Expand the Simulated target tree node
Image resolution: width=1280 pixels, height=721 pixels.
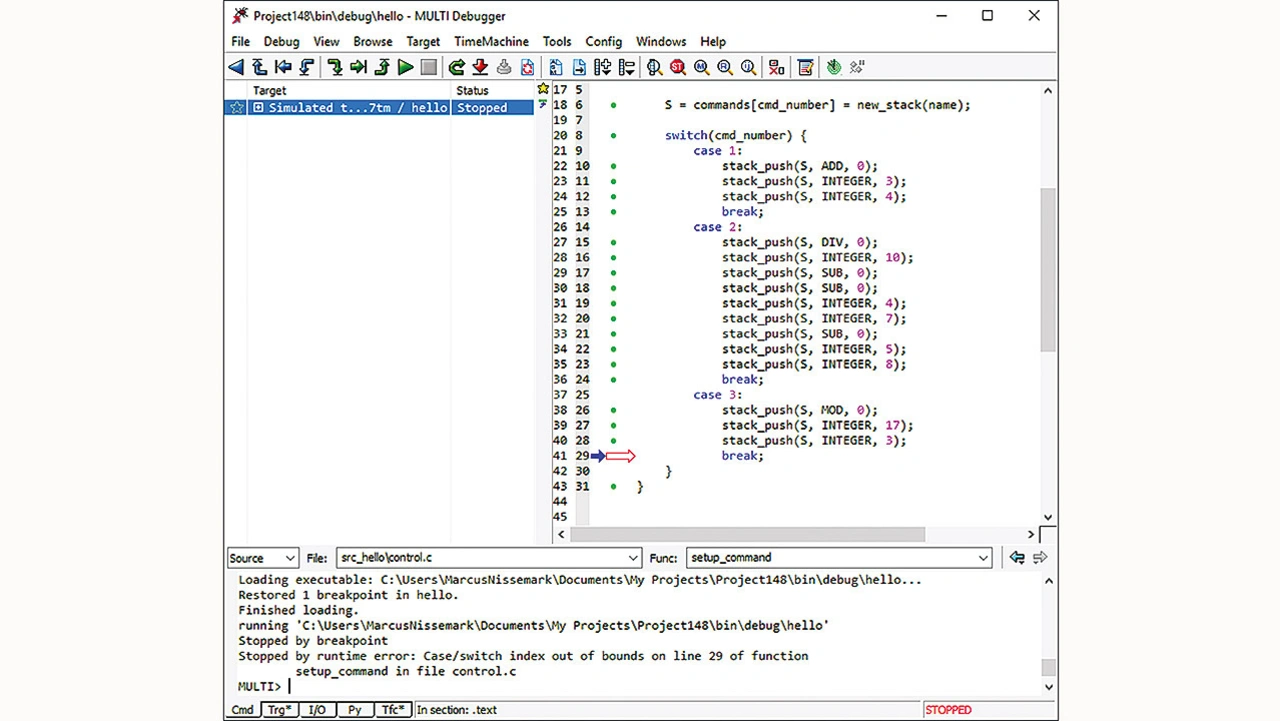258,108
